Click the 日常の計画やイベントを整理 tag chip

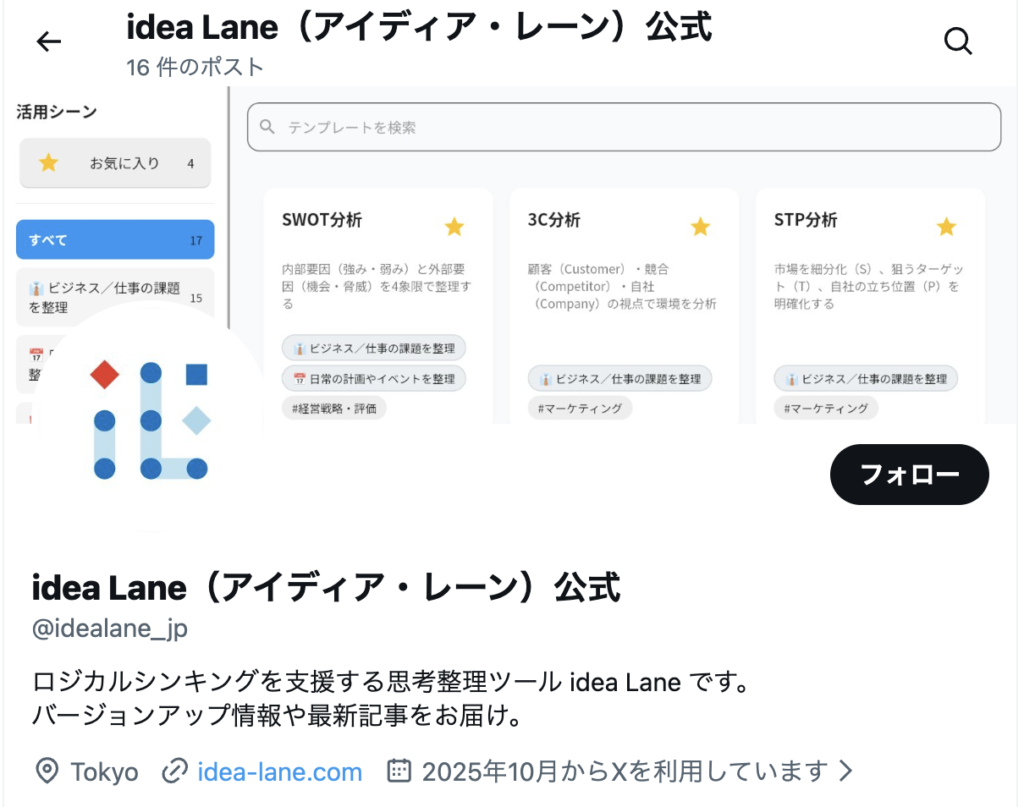coord(374,379)
